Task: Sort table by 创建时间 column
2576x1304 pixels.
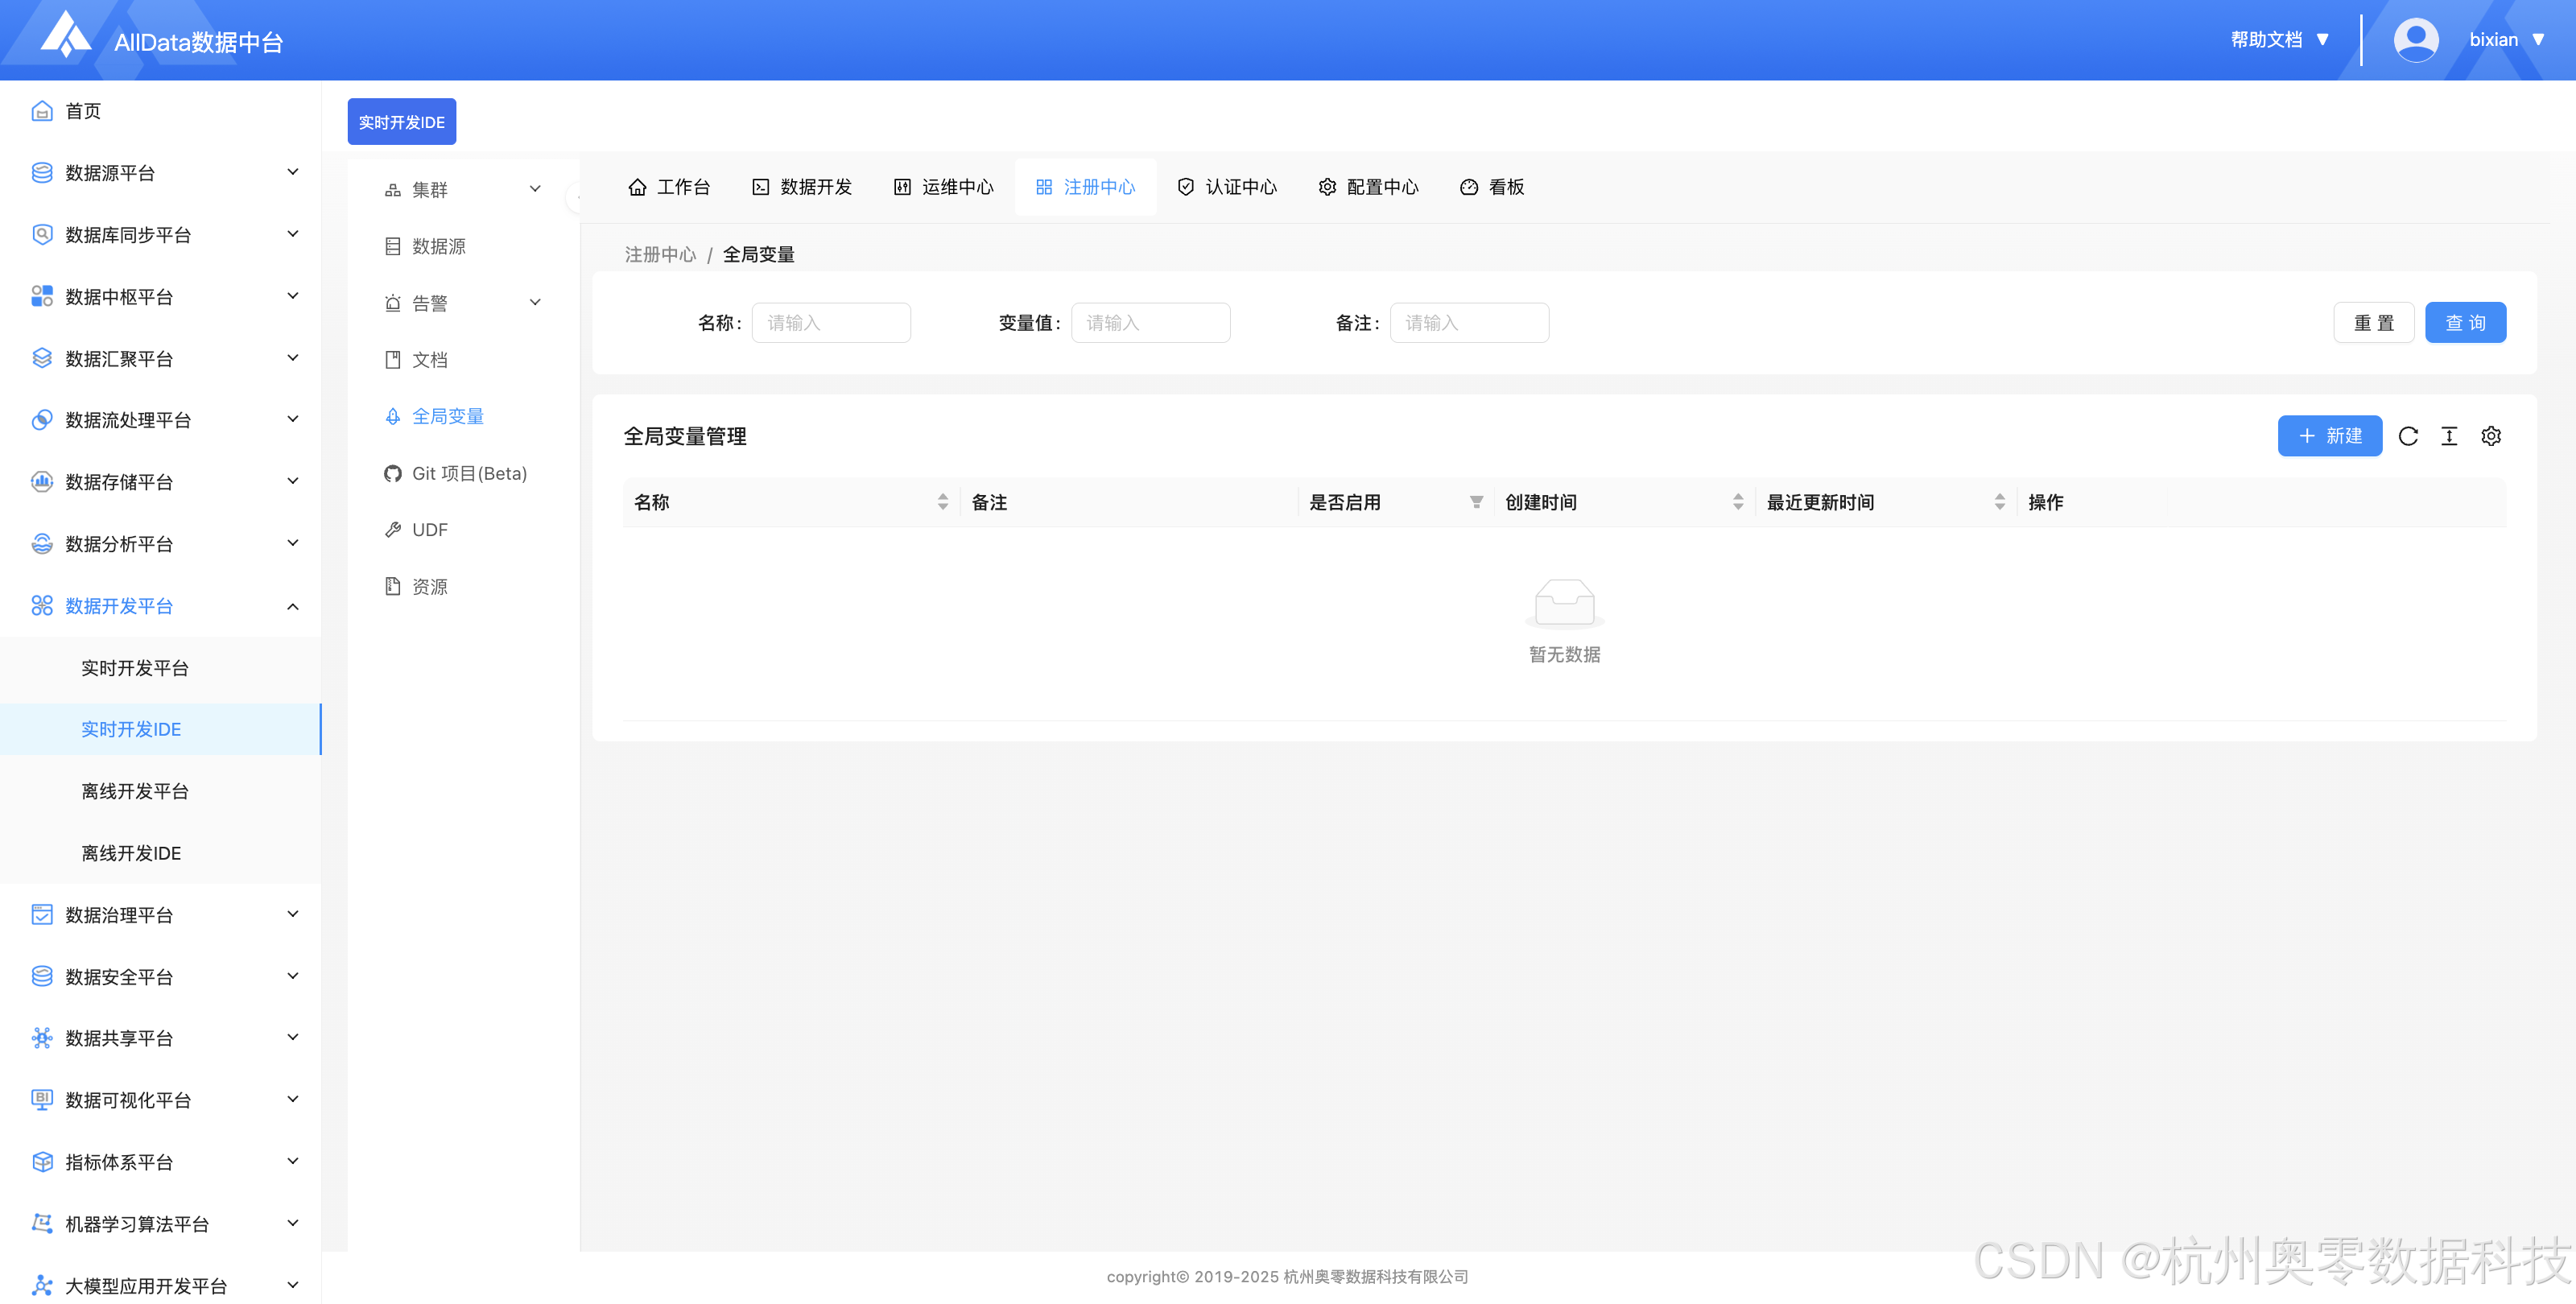Action: 1738,502
